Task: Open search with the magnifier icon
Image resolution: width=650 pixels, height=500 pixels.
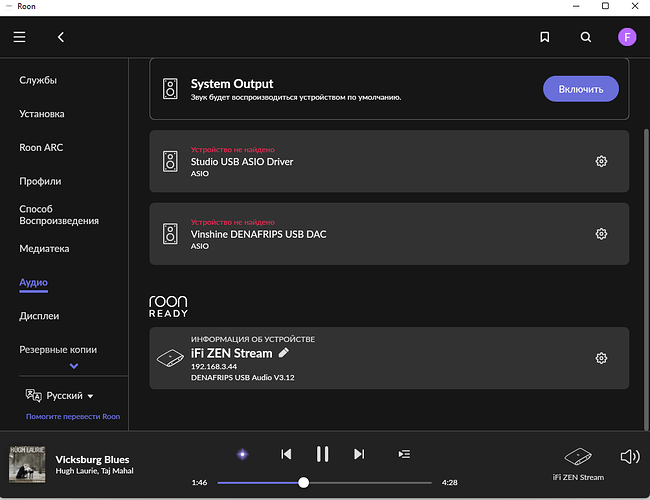Action: [x=585, y=37]
